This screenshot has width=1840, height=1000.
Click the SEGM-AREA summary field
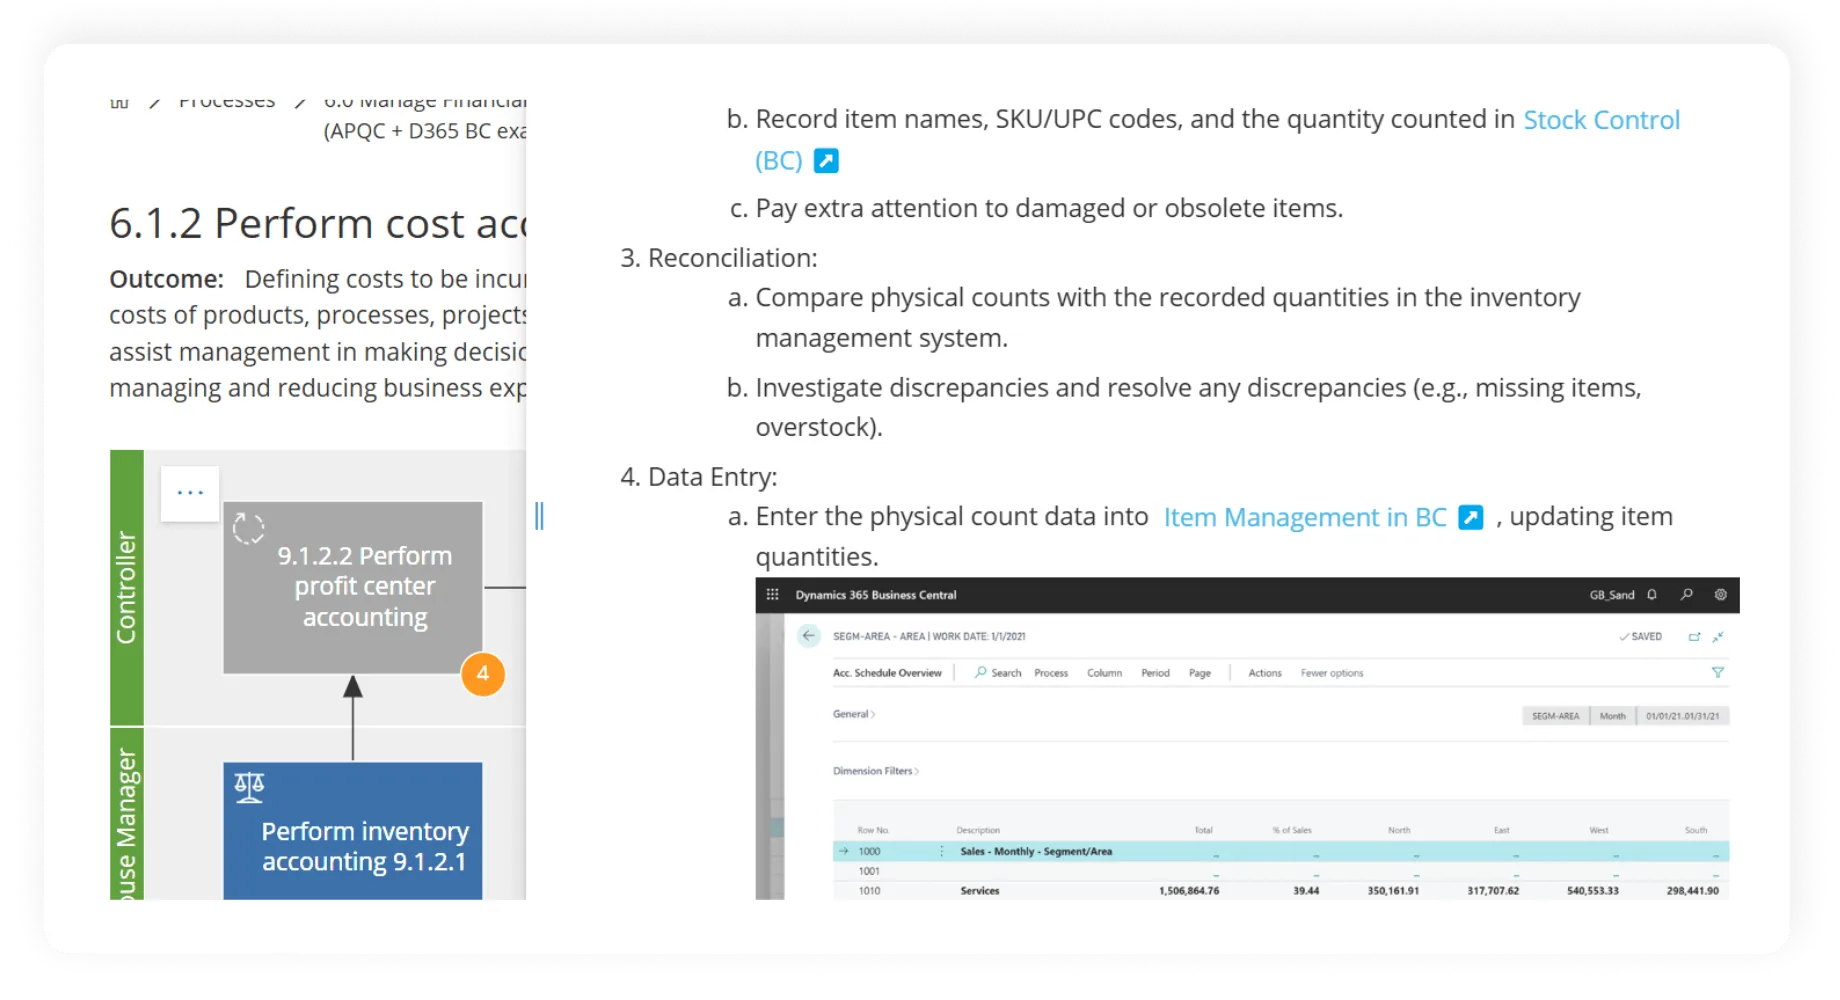pos(1555,716)
